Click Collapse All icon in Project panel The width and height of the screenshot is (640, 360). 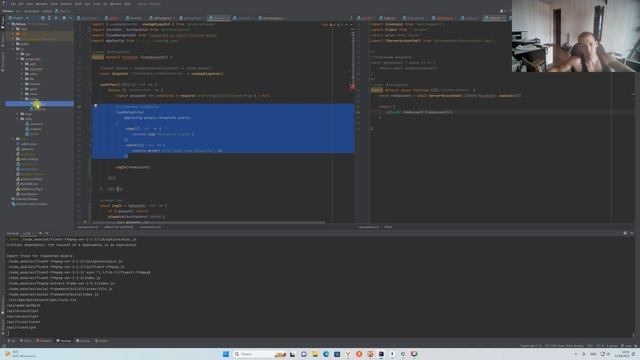click(x=56, y=18)
